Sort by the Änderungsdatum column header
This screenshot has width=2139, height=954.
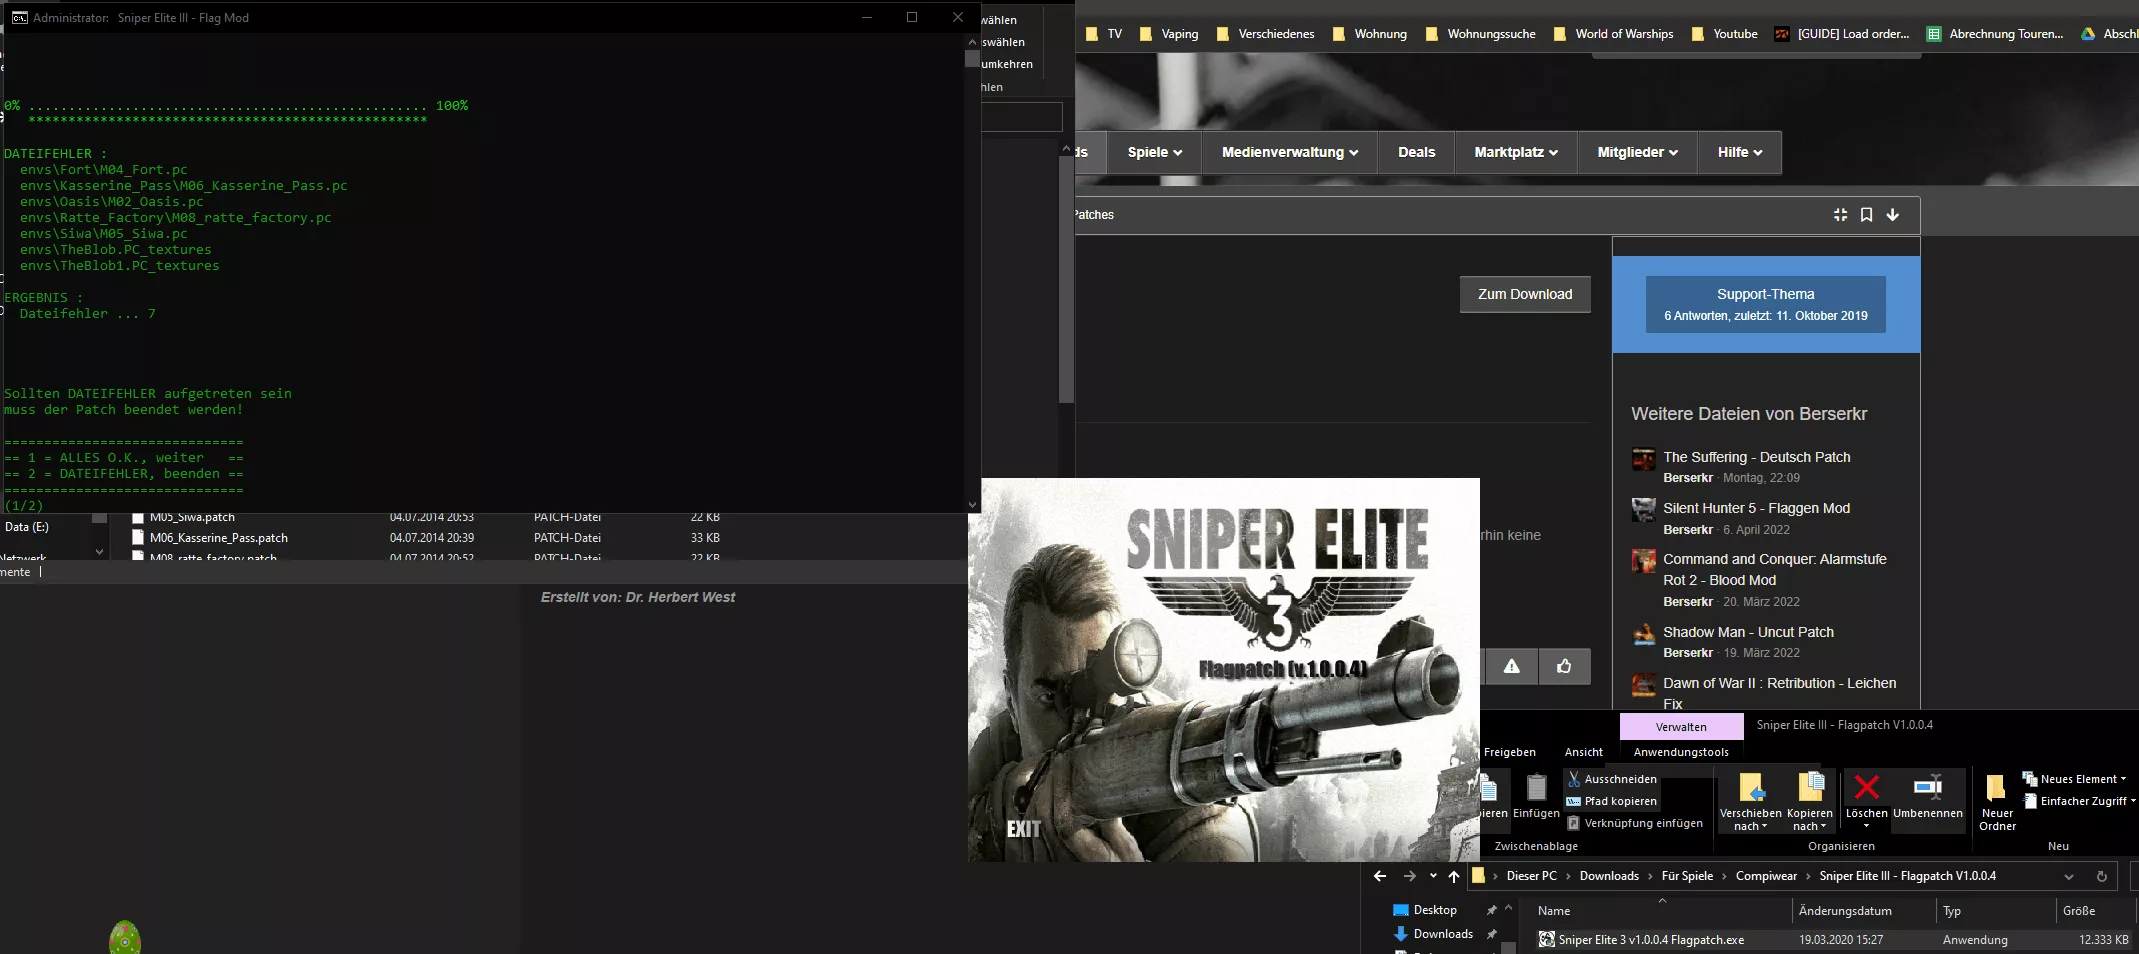click(1844, 911)
